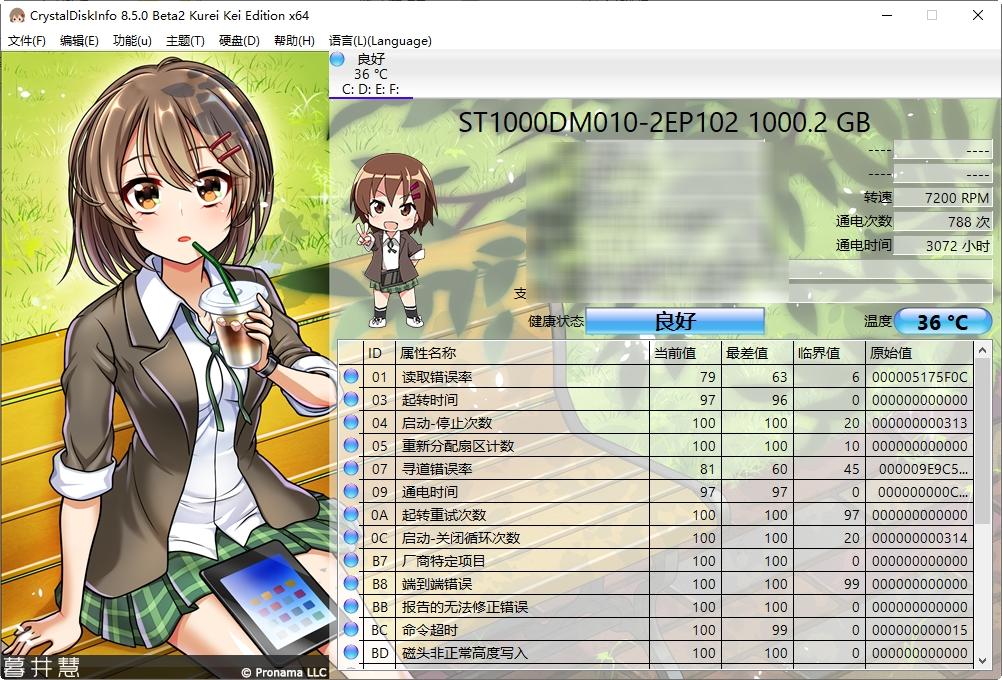Click raw value 000000000314
1002x680 pixels.
[x=920, y=538]
